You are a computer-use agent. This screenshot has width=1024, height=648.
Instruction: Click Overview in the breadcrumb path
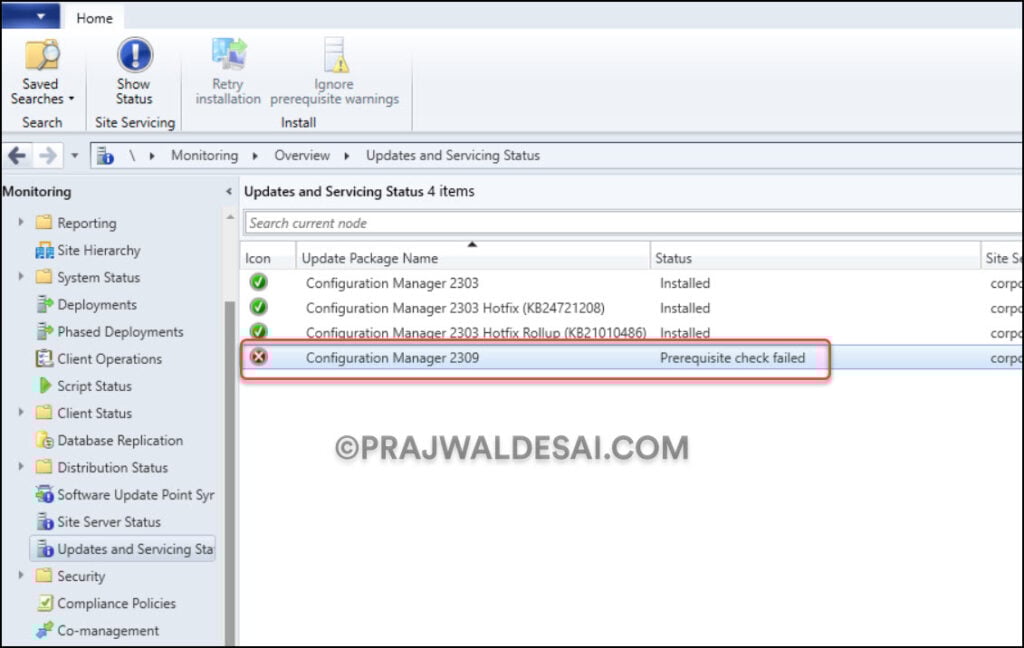coord(302,155)
